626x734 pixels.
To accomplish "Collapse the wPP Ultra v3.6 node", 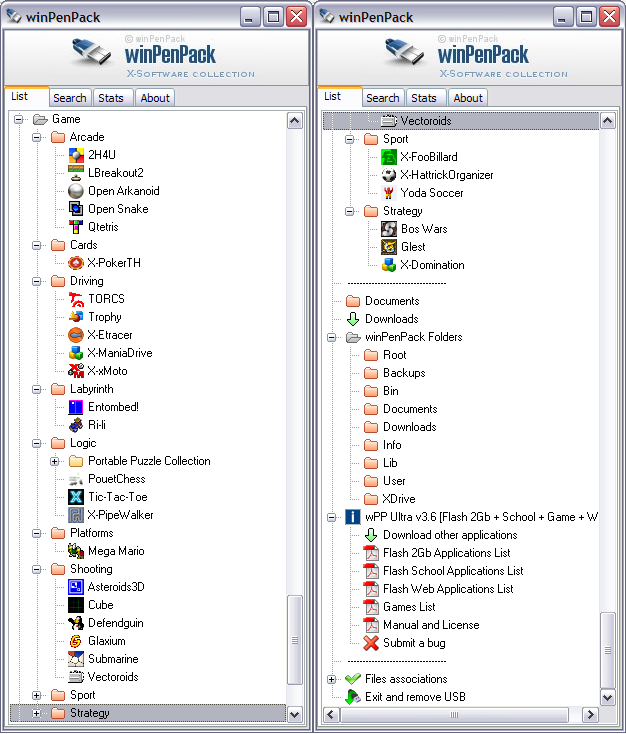I will 331,517.
